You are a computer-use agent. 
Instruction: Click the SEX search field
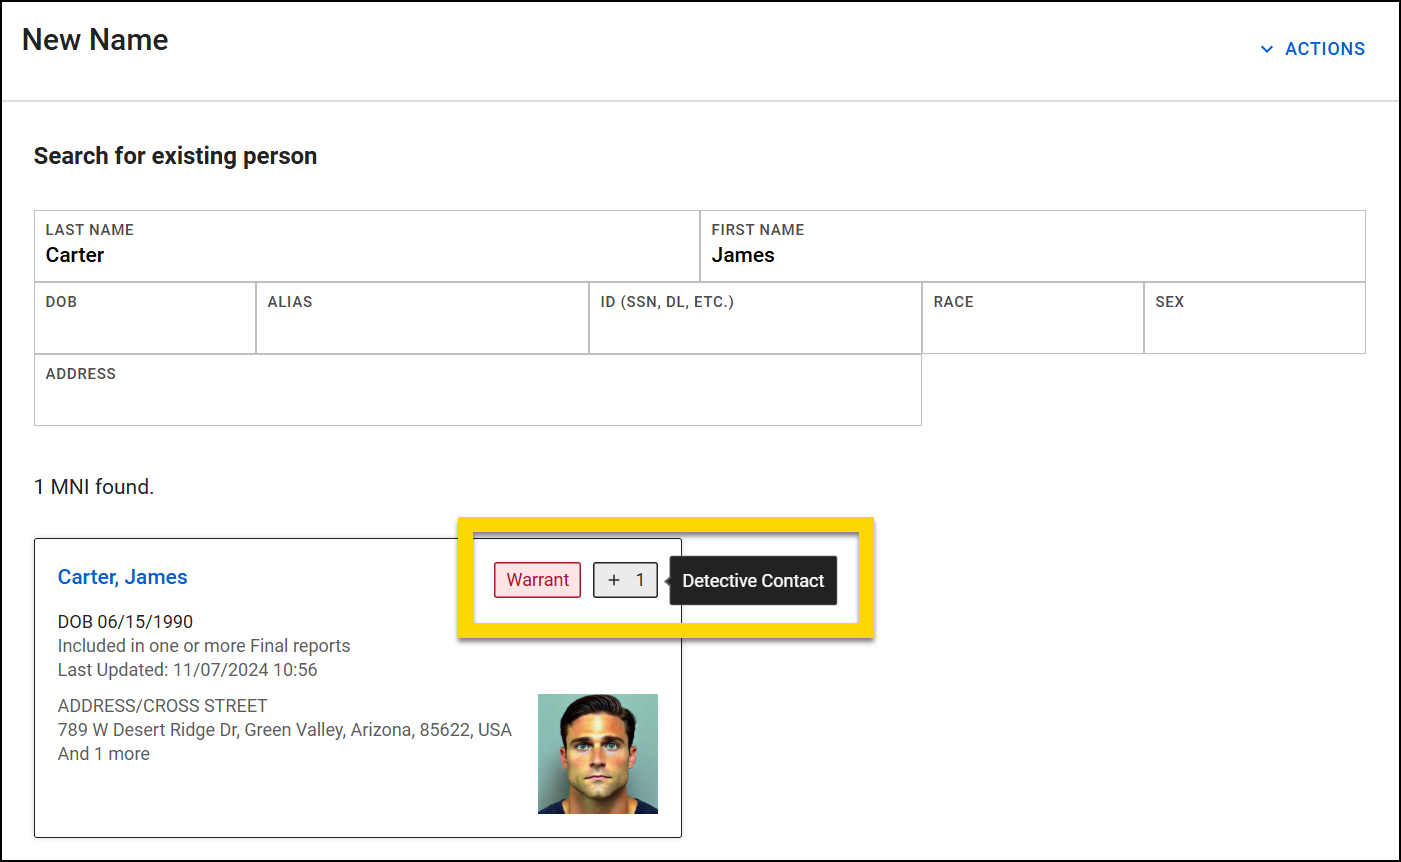pos(1254,318)
